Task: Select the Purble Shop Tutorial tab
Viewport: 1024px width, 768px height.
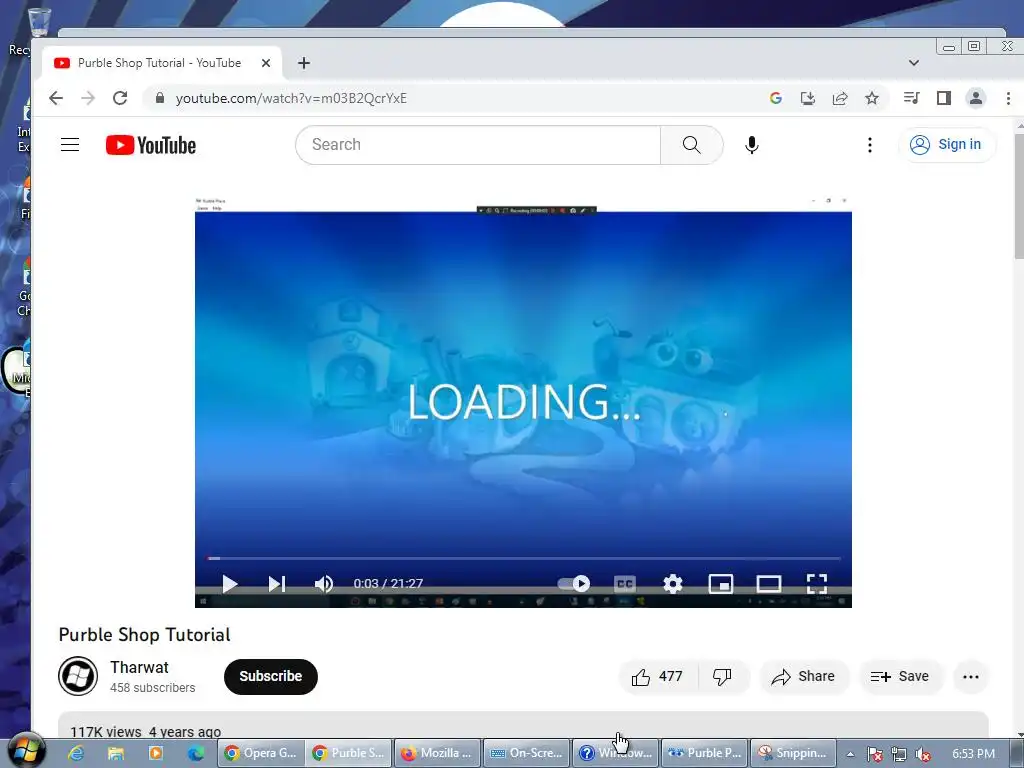Action: point(159,63)
